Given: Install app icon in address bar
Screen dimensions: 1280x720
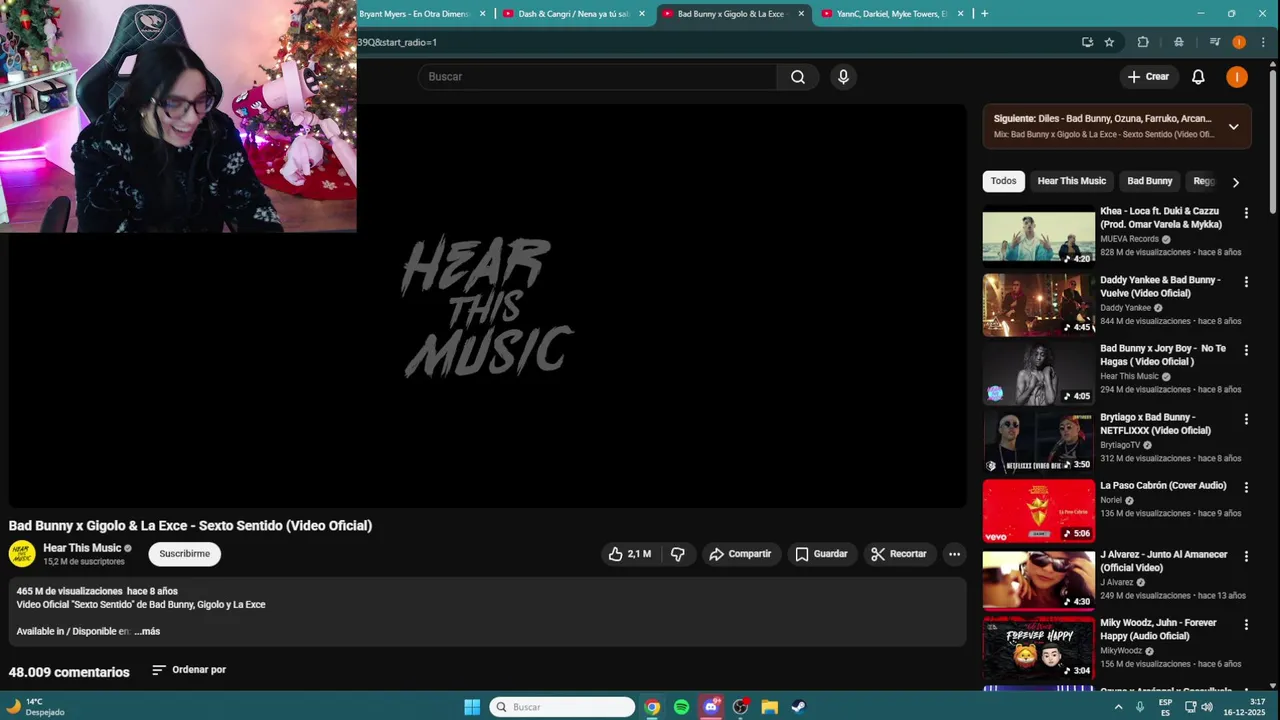Looking at the screenshot, I should [1087, 42].
